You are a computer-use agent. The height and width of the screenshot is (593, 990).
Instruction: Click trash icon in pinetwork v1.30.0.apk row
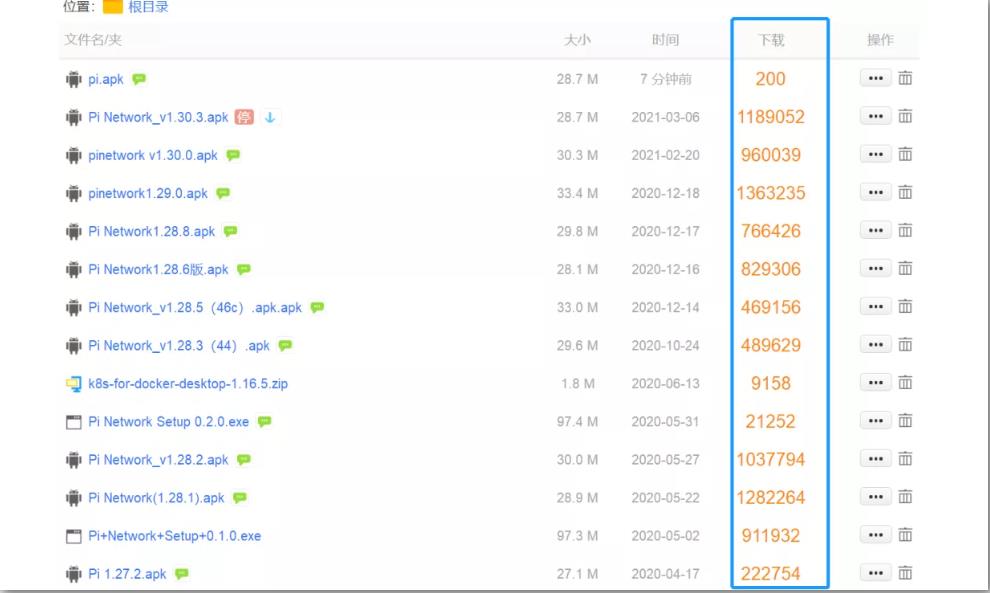(x=905, y=154)
